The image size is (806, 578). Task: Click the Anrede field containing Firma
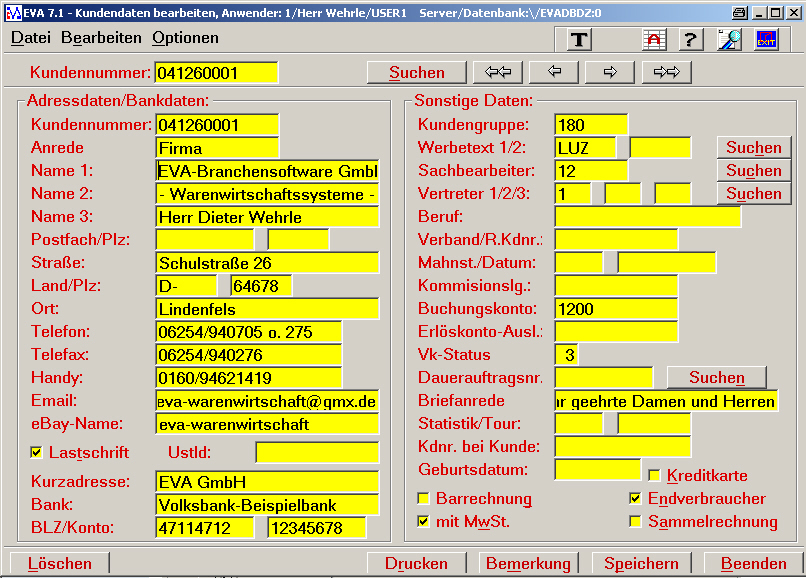point(217,148)
